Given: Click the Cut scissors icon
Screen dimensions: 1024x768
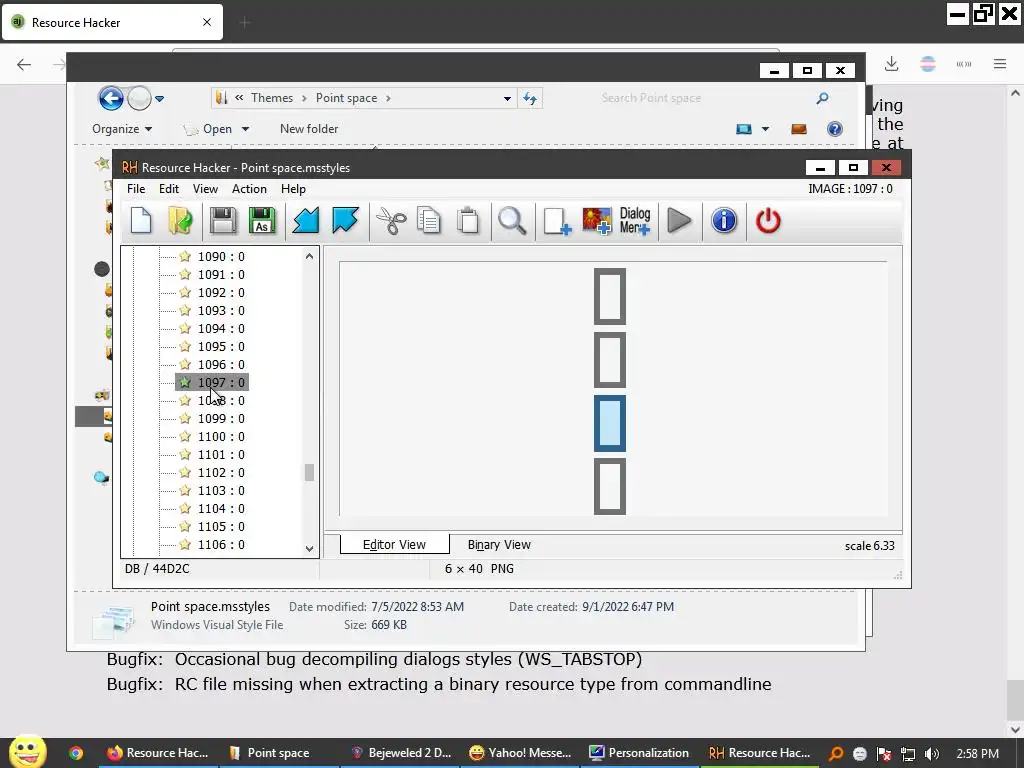Looking at the screenshot, I should tap(391, 221).
